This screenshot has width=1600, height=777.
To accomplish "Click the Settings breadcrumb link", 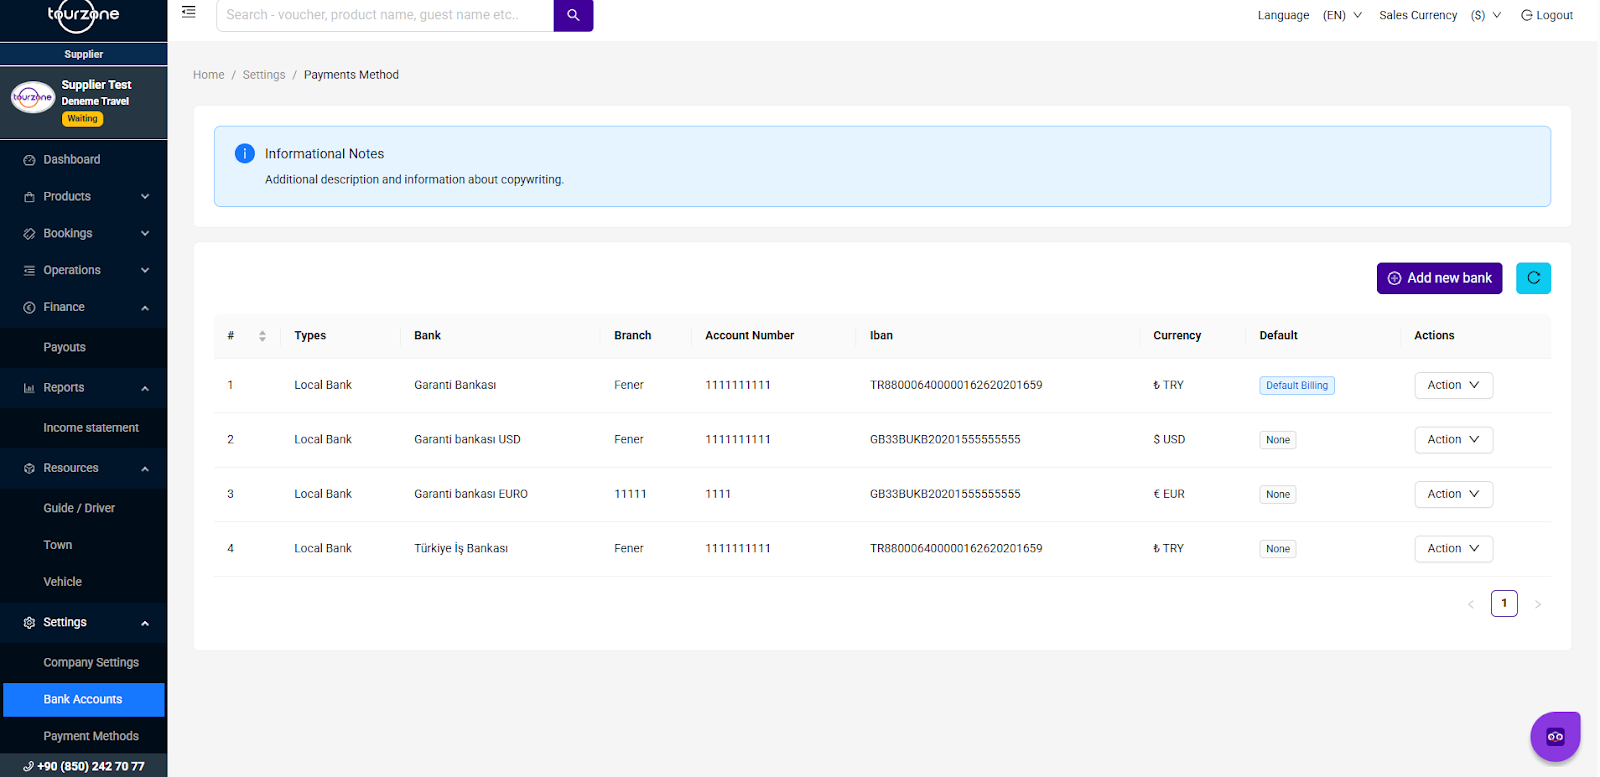I will point(264,75).
